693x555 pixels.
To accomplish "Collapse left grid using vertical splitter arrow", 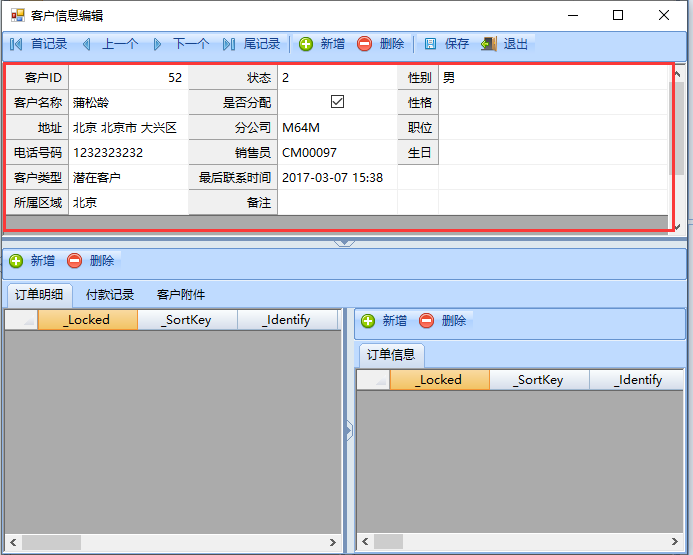I will coord(349,430).
